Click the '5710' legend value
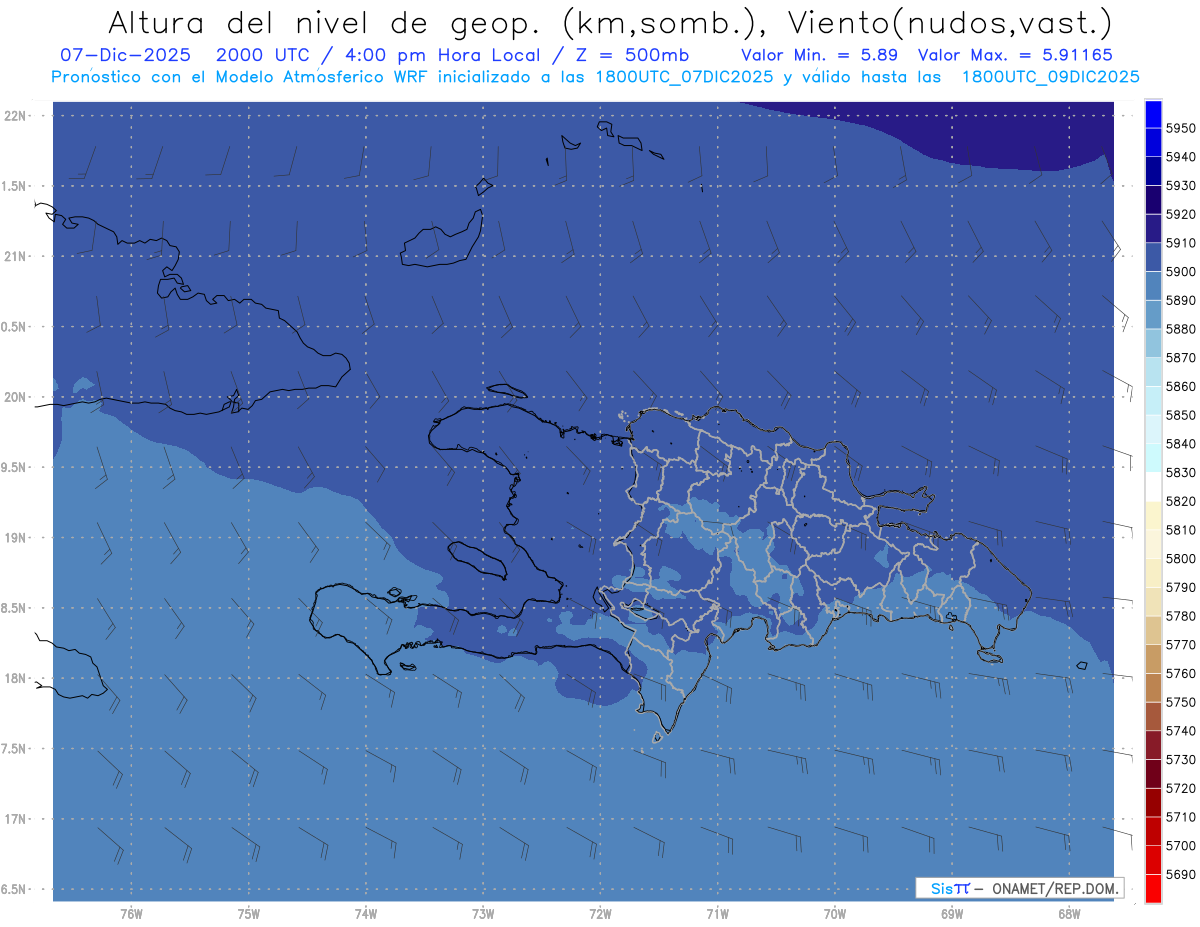1200x927 pixels. (x=1180, y=817)
